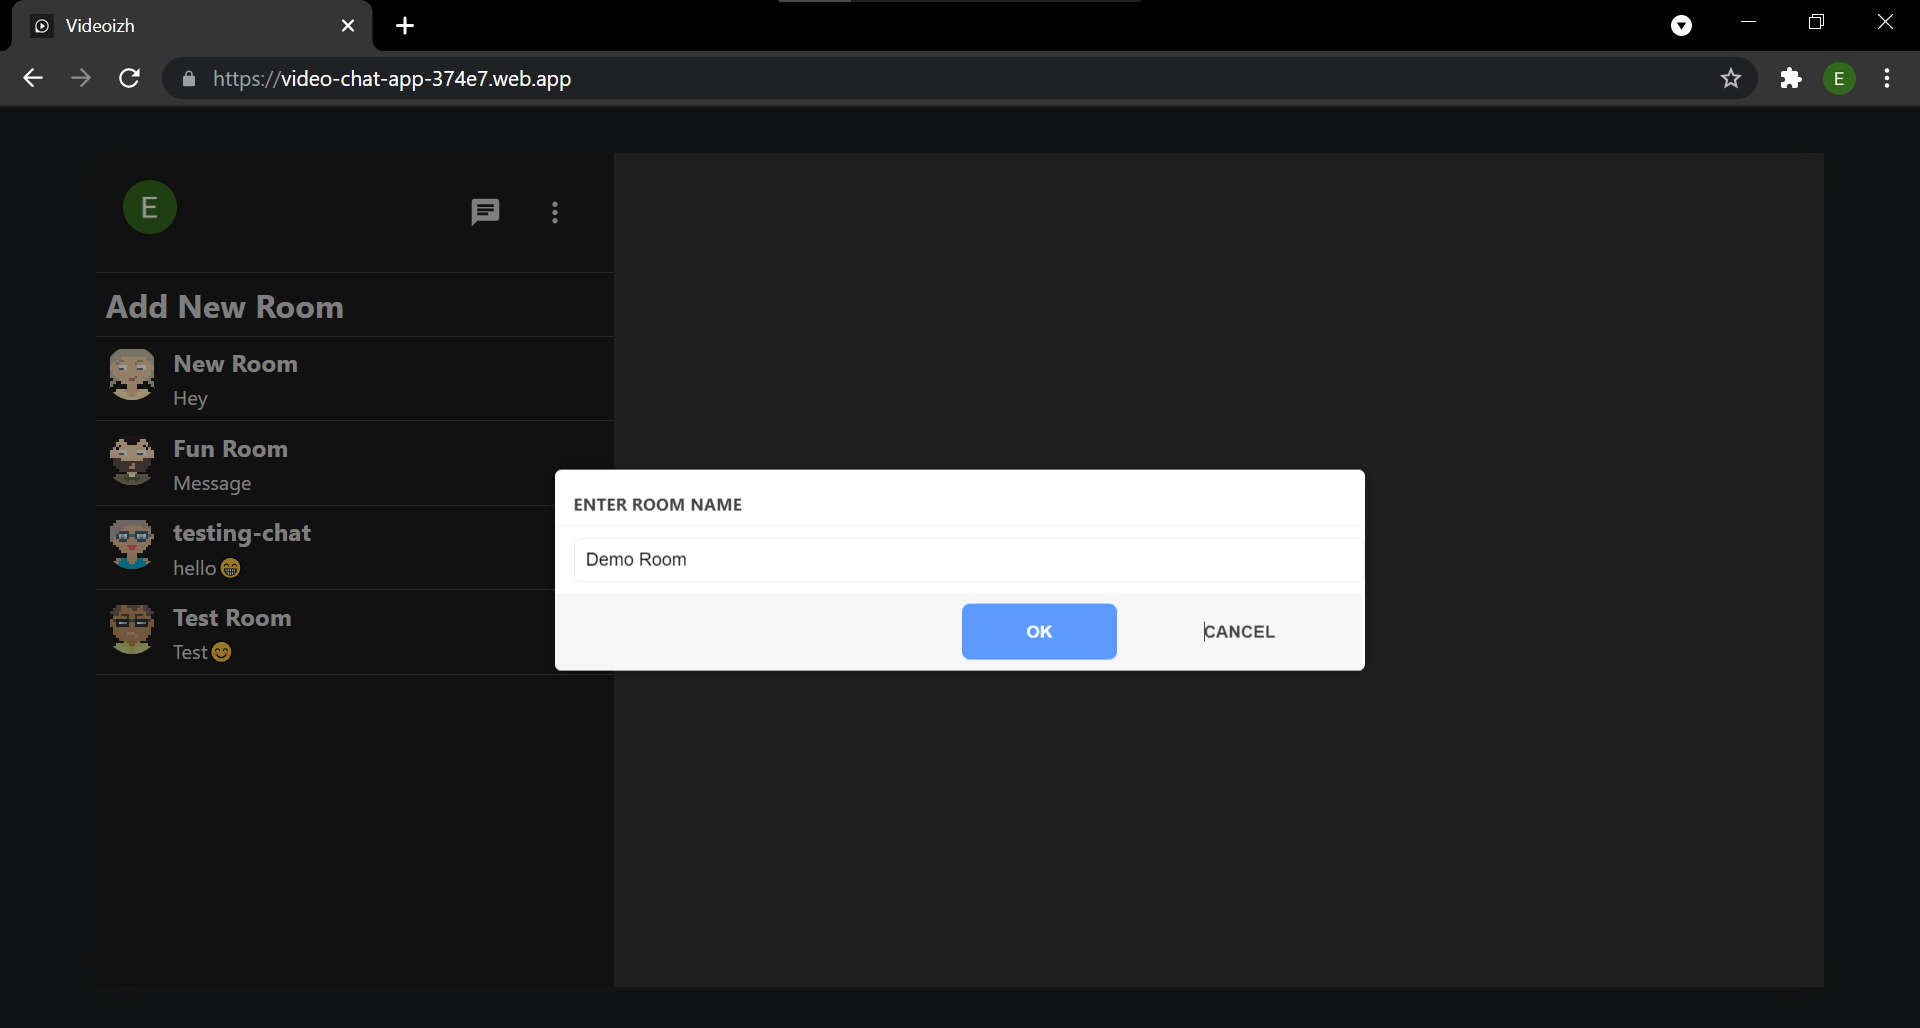Open the chat message icon in the sidebar
This screenshot has width=1920, height=1028.
click(485, 211)
